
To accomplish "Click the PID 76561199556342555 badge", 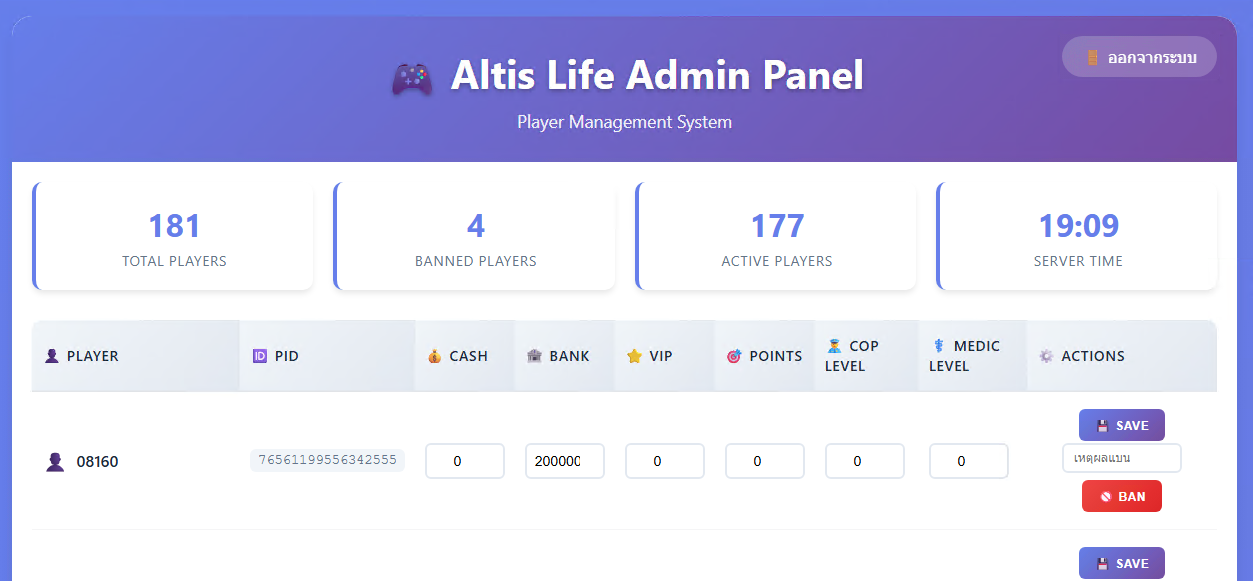I will click(x=327, y=460).
